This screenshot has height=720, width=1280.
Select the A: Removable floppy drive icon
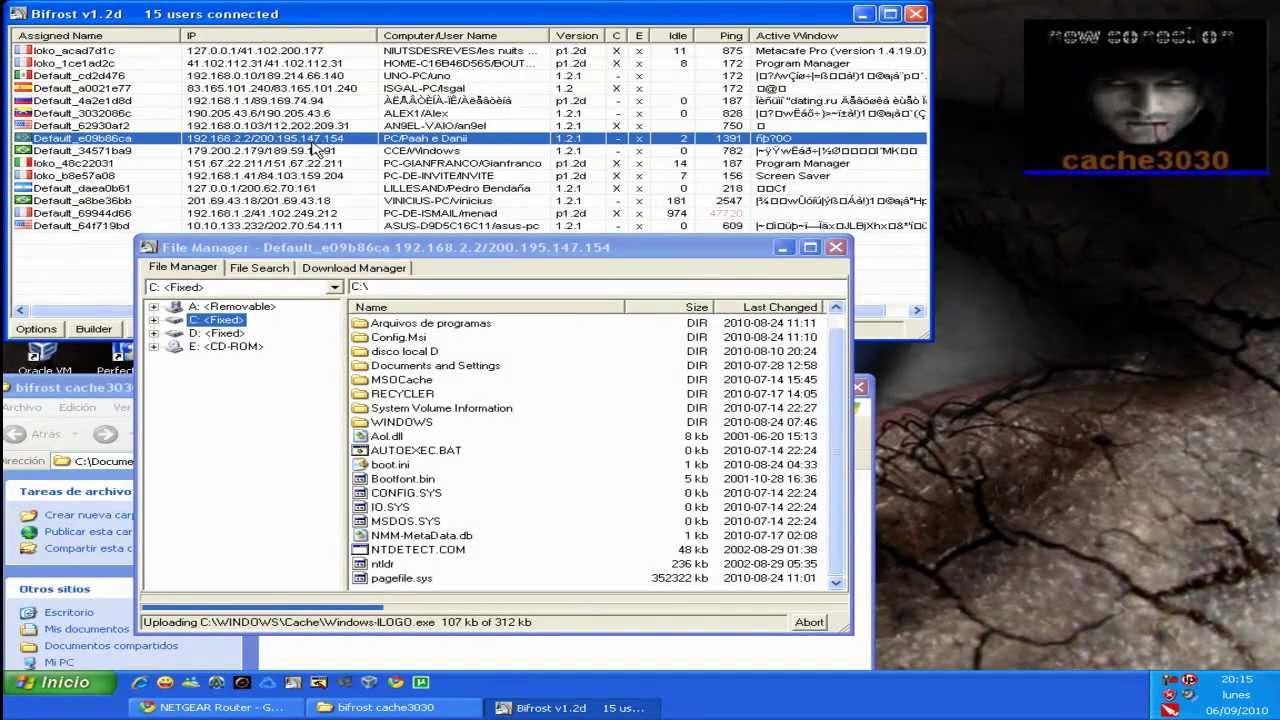pos(175,306)
